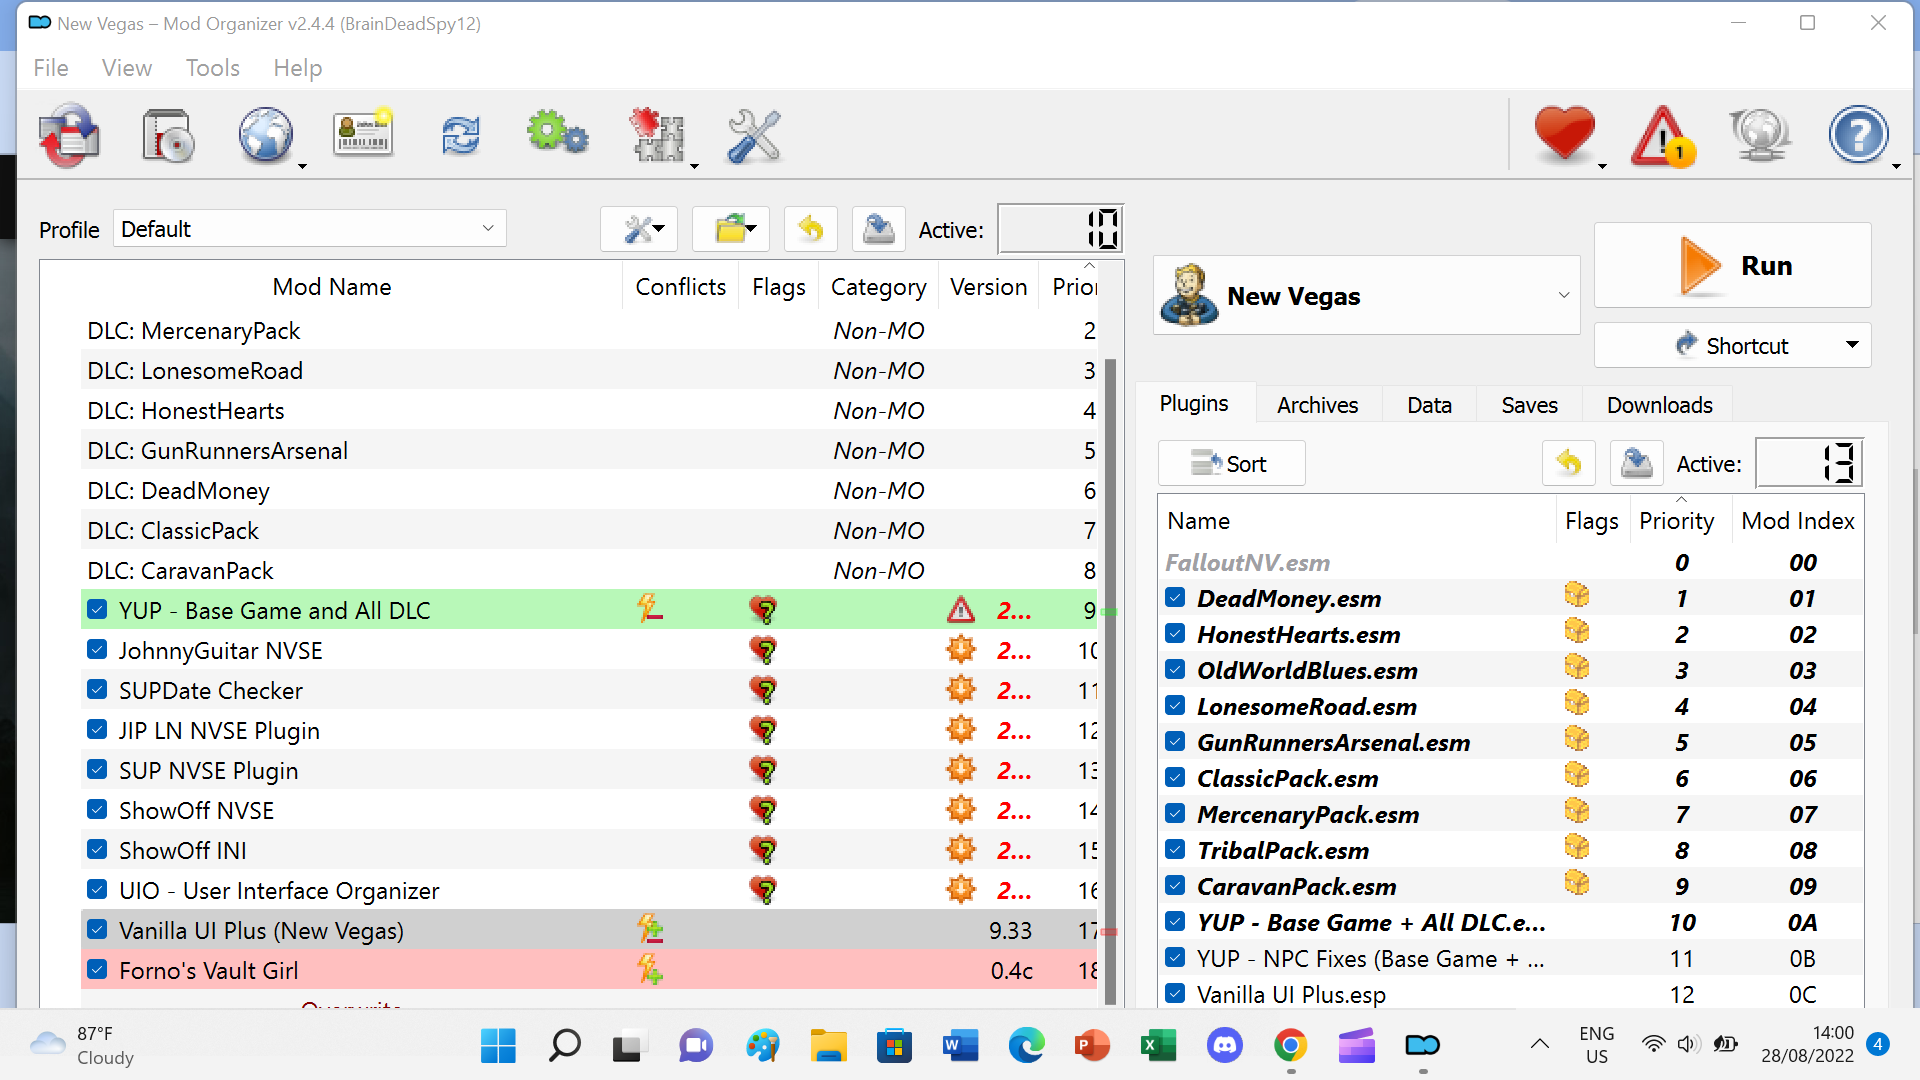Select the DLC: HonestHearts mod row
The height and width of the screenshot is (1080, 1920).
tap(590, 410)
